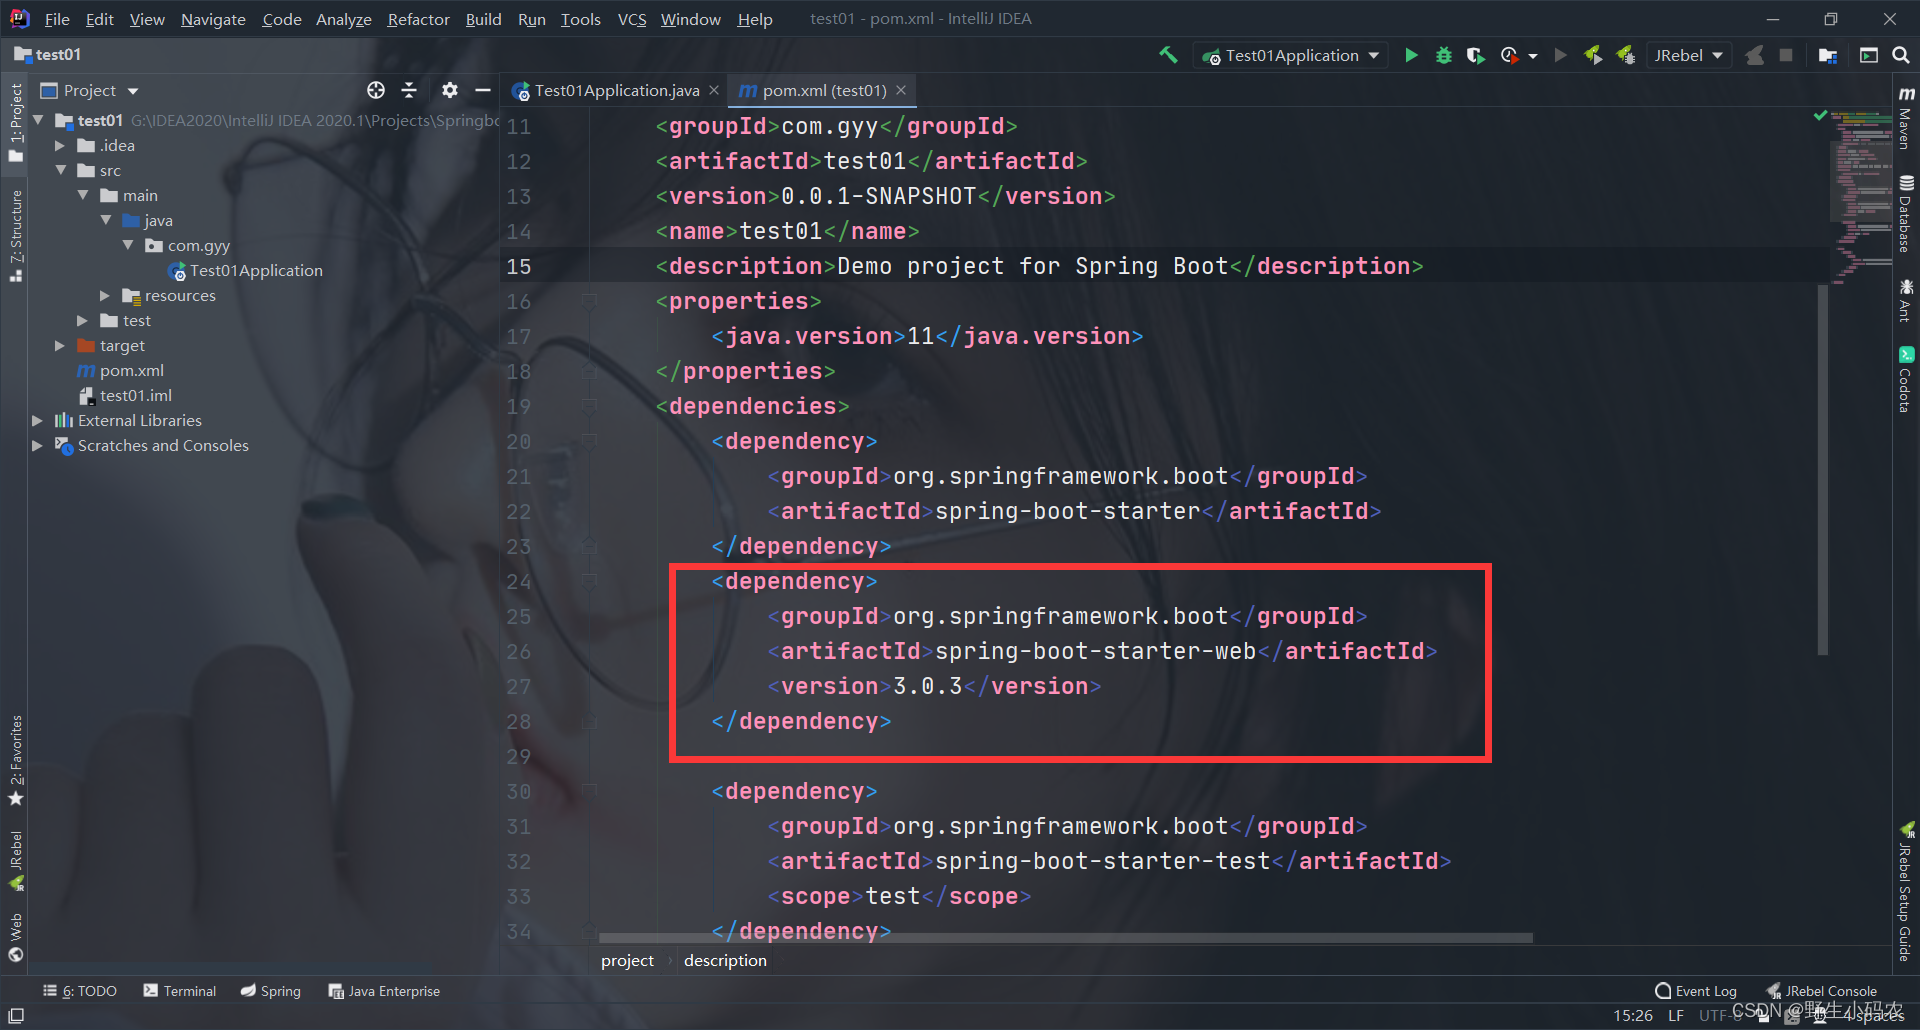Open the Structure tool window
This screenshot has width=1920, height=1030.
(x=16, y=235)
